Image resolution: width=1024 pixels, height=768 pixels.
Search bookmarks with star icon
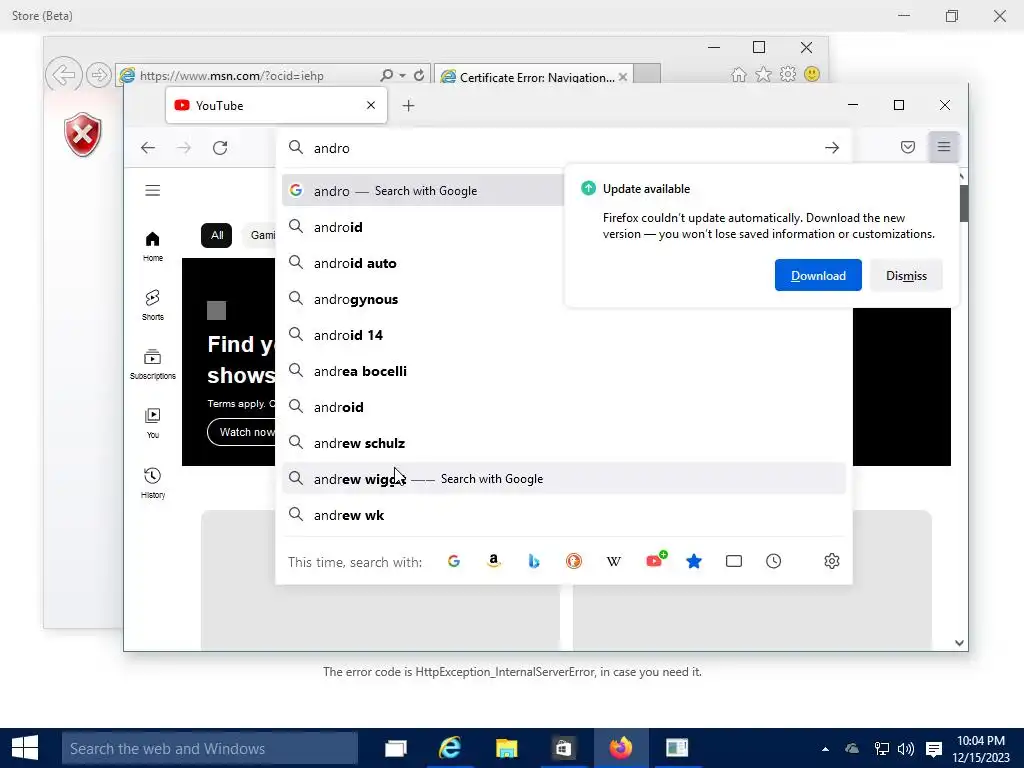tap(694, 561)
